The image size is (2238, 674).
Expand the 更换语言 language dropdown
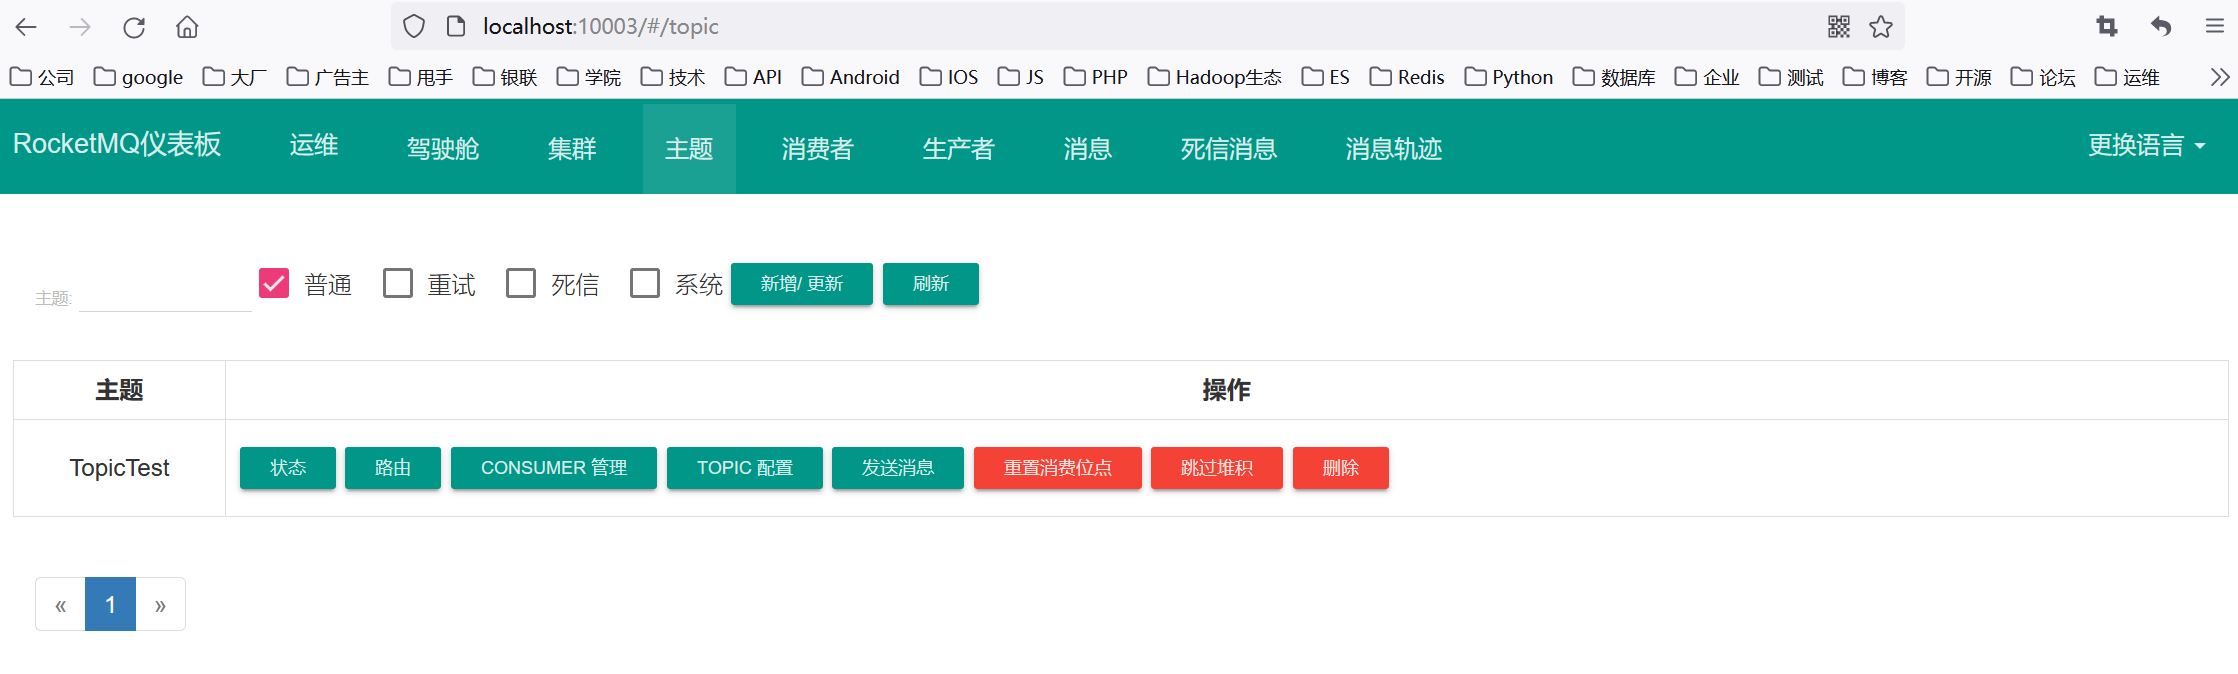[2146, 146]
